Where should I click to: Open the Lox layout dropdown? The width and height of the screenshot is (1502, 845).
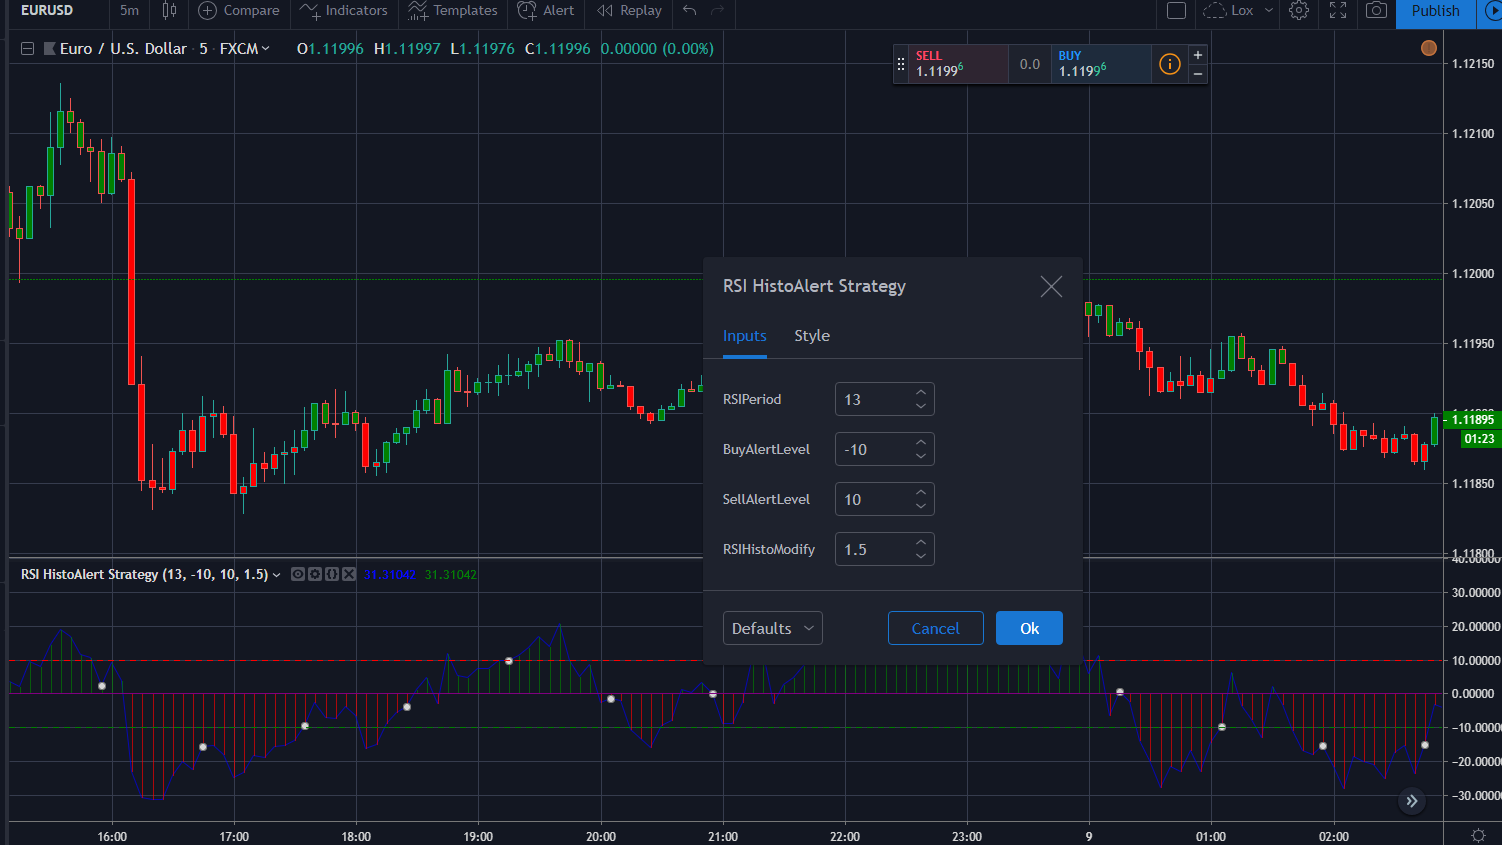click(1239, 11)
